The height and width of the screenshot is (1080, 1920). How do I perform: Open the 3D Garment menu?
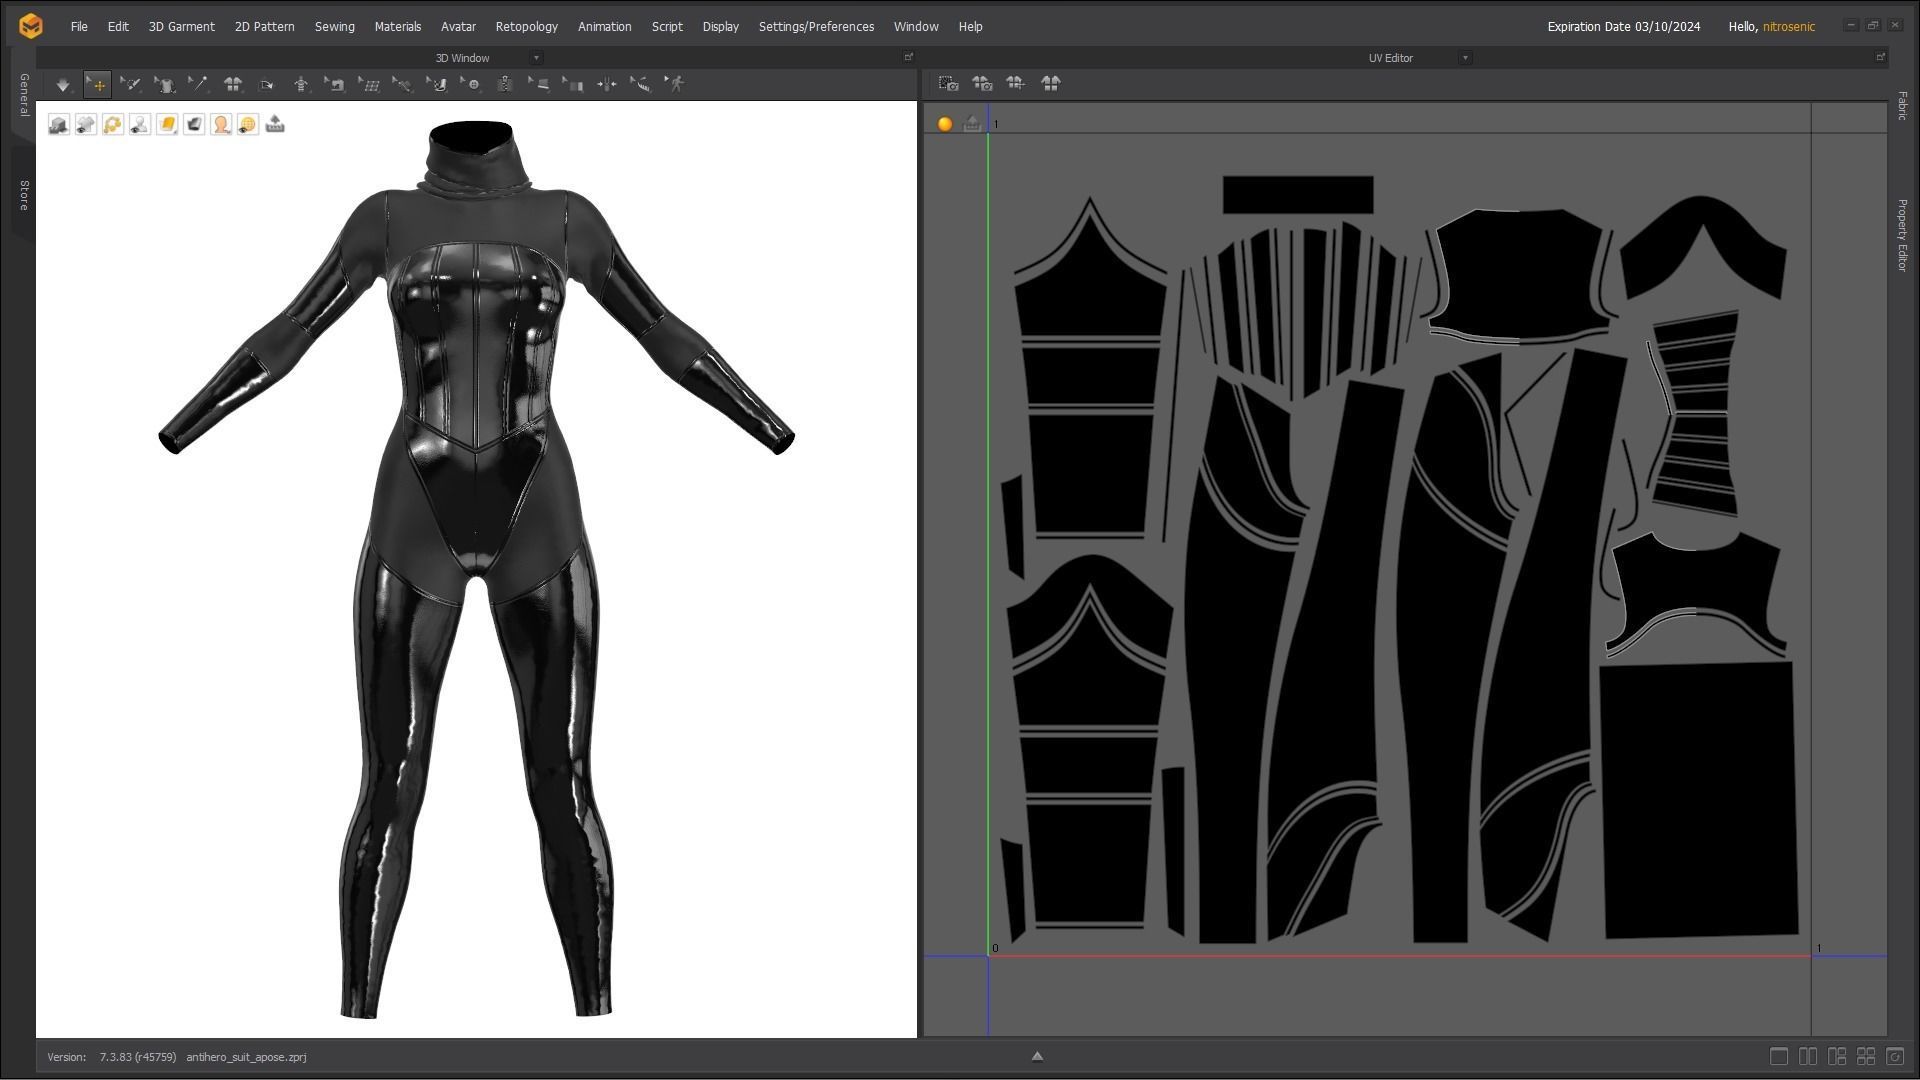[x=181, y=27]
